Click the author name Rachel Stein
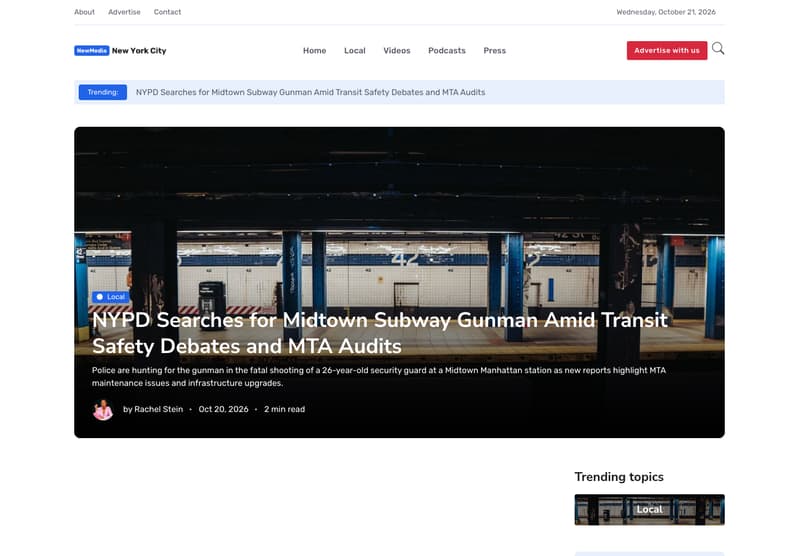This screenshot has width=800, height=556. click(159, 409)
